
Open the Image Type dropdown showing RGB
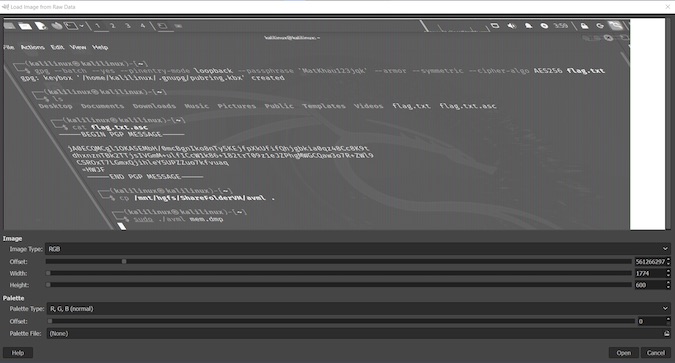(x=358, y=249)
